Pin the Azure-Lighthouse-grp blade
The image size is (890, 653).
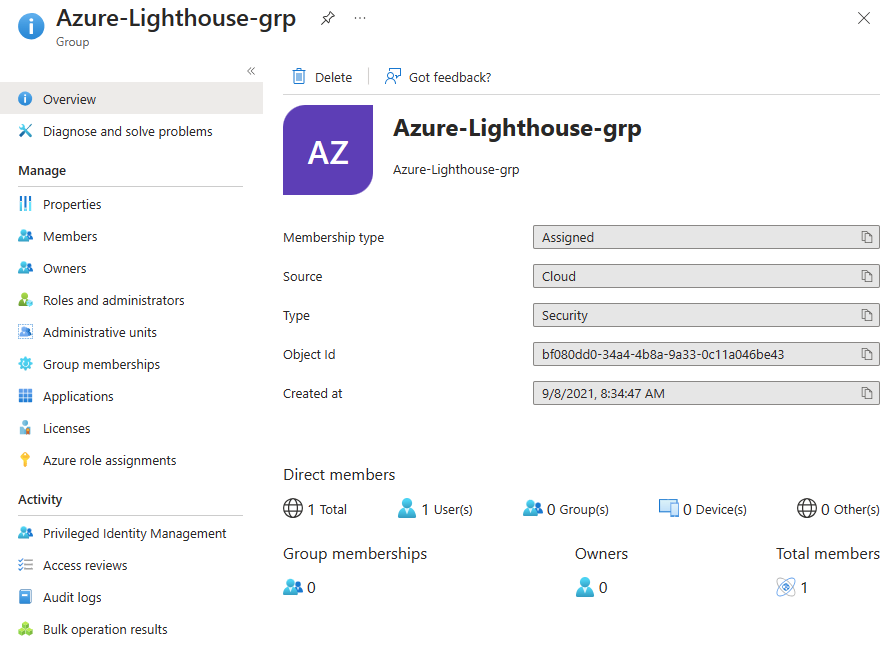[328, 18]
